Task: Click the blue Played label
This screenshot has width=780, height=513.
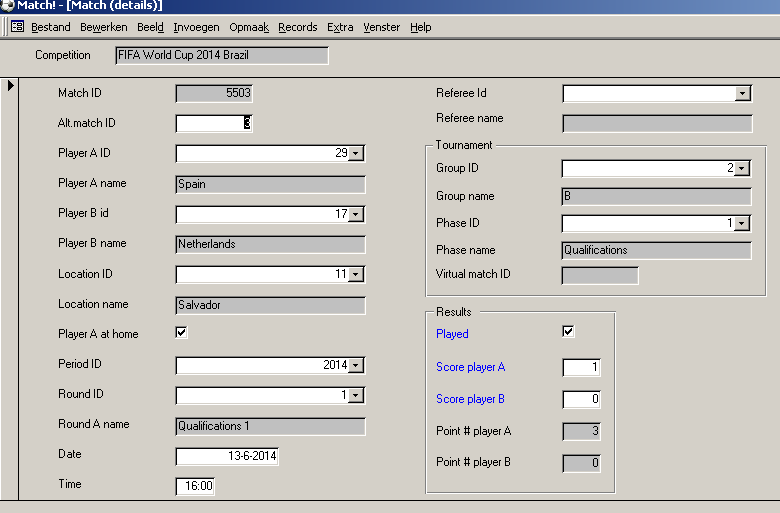Action: [x=452, y=334]
